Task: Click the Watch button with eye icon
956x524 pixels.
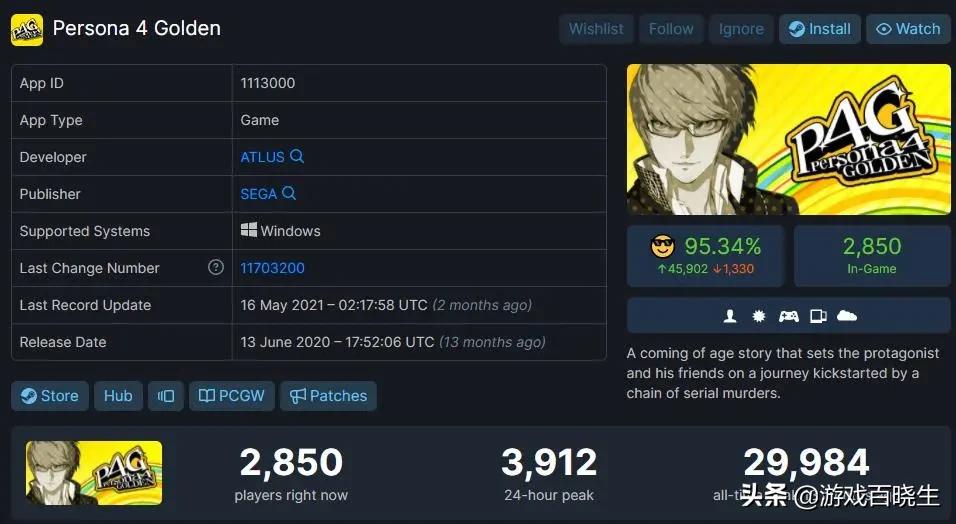Action: pyautogui.click(x=908, y=29)
